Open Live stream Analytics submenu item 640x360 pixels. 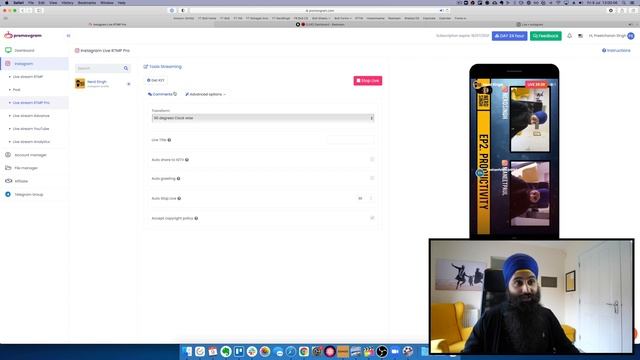tap(31, 142)
